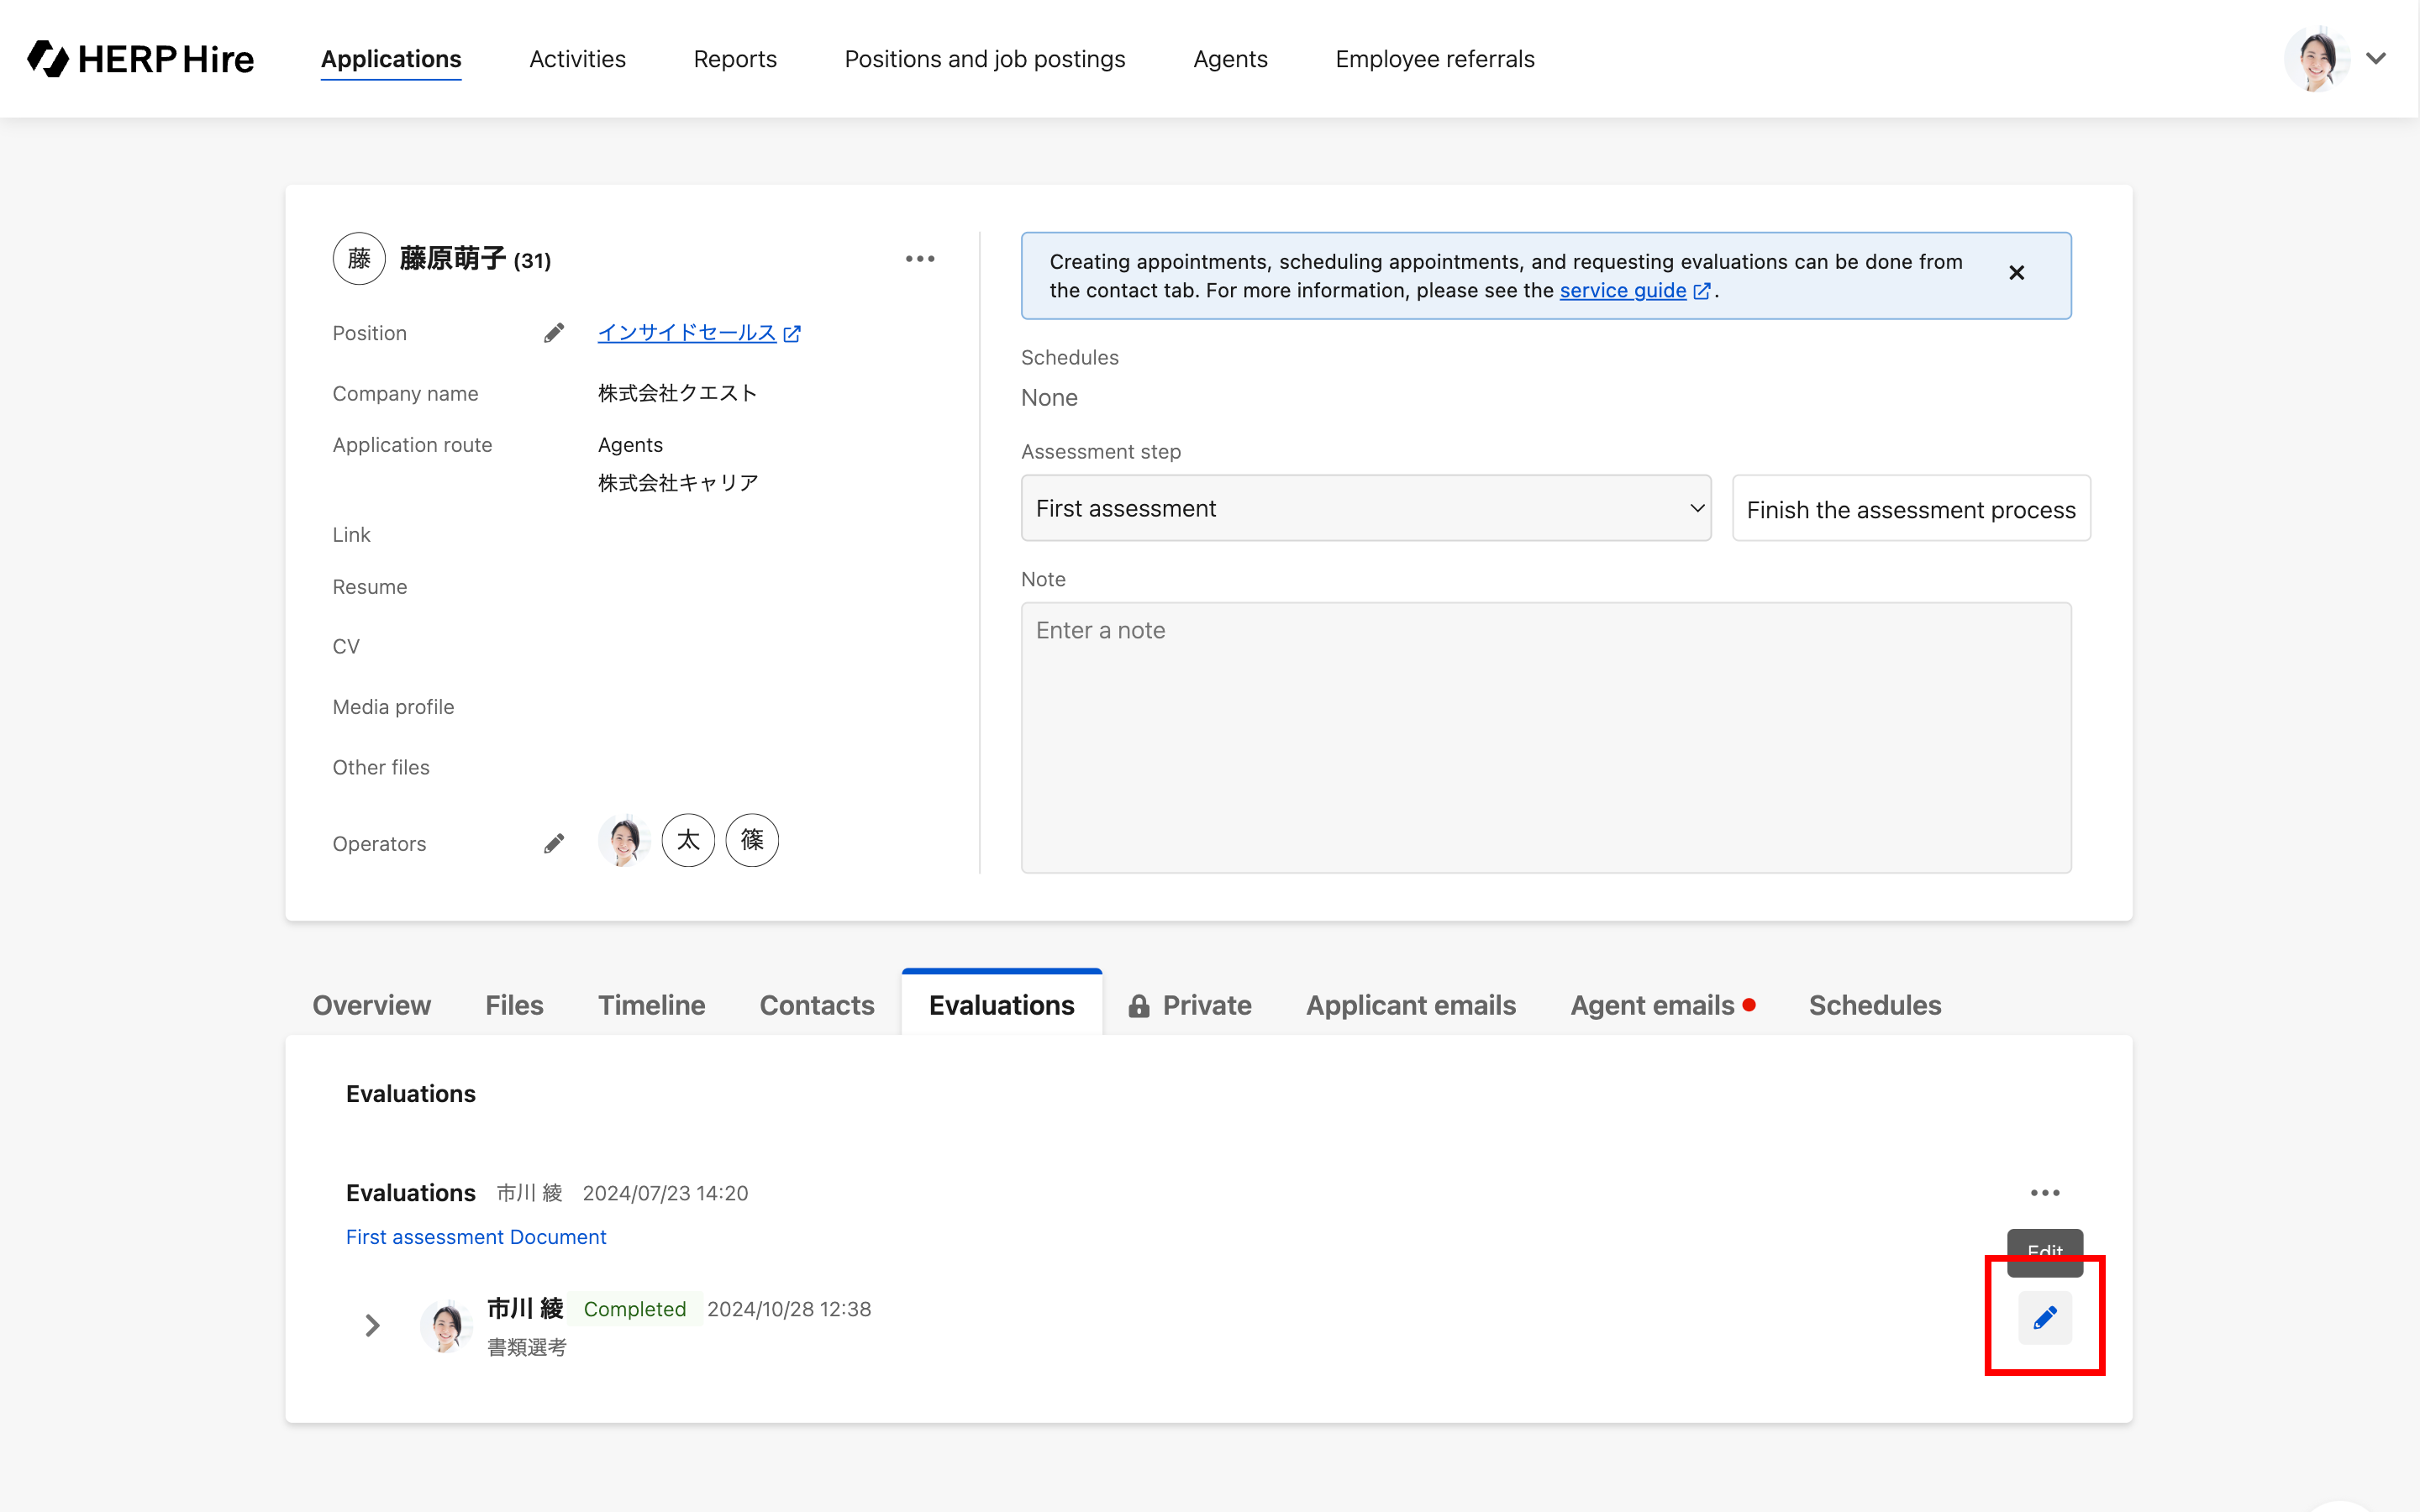This screenshot has width=2420, height=1512.
Task: Click the 太 operator avatar
Action: pos(688,840)
